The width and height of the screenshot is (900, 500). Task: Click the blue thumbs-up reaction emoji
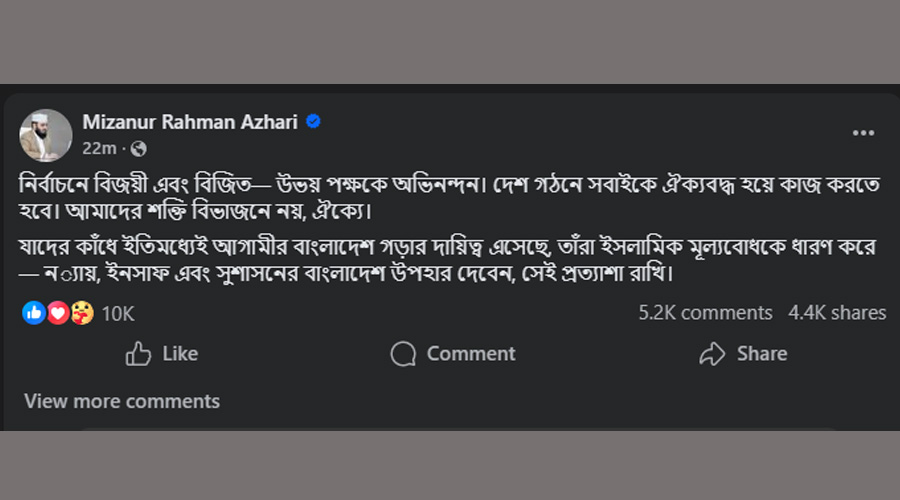point(33,313)
